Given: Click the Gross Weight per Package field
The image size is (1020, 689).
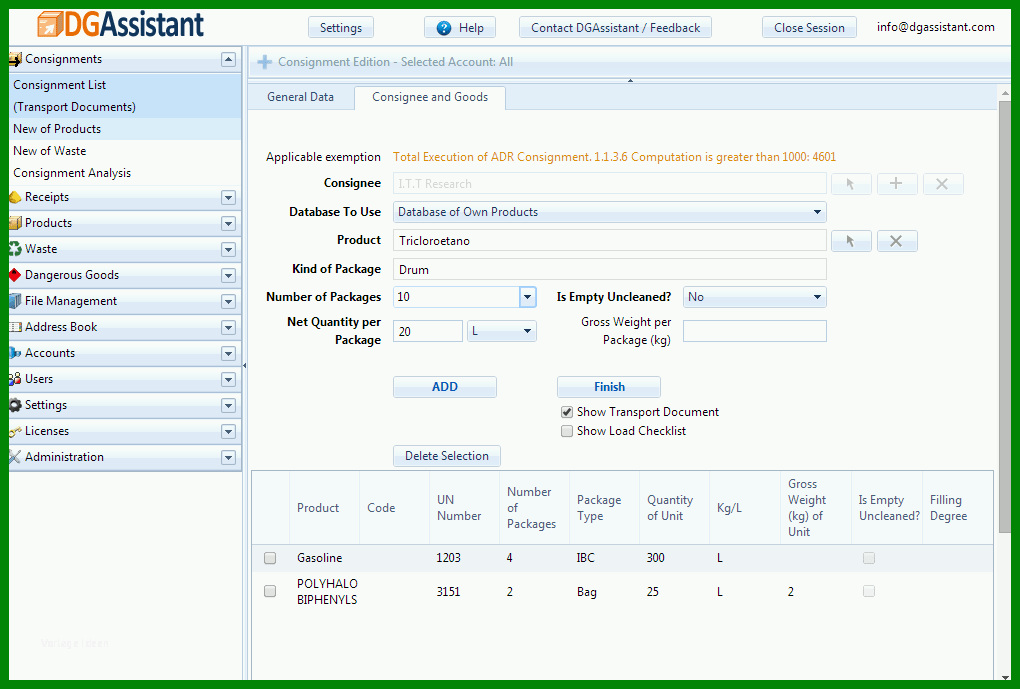Looking at the screenshot, I should tap(755, 331).
